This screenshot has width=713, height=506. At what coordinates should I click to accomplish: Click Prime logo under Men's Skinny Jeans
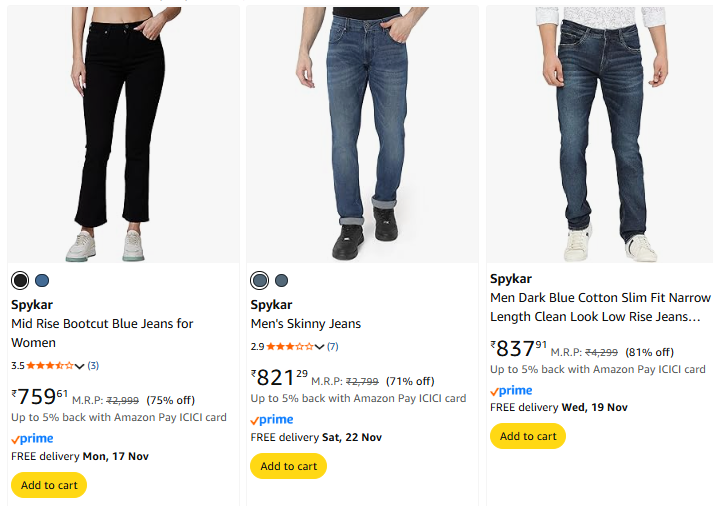coord(272,420)
